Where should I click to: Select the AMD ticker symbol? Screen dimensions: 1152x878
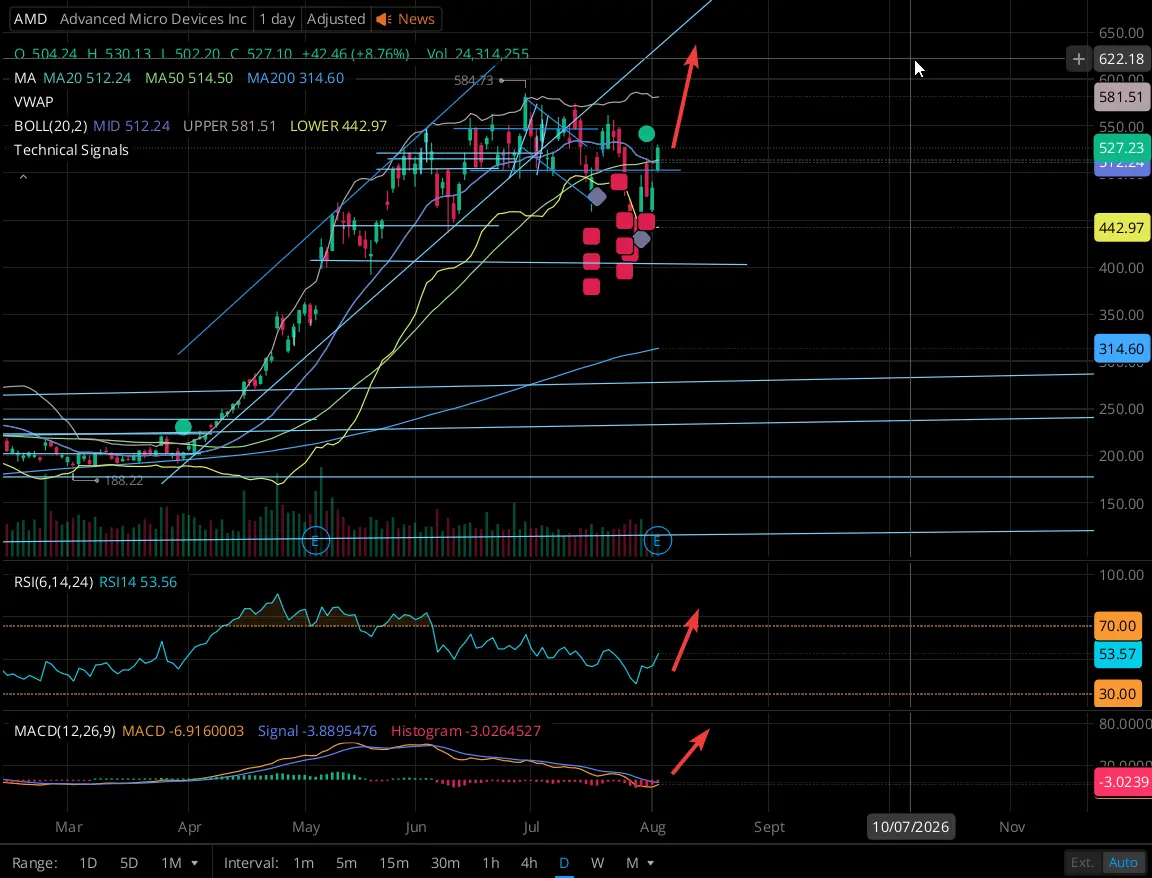(x=30, y=19)
